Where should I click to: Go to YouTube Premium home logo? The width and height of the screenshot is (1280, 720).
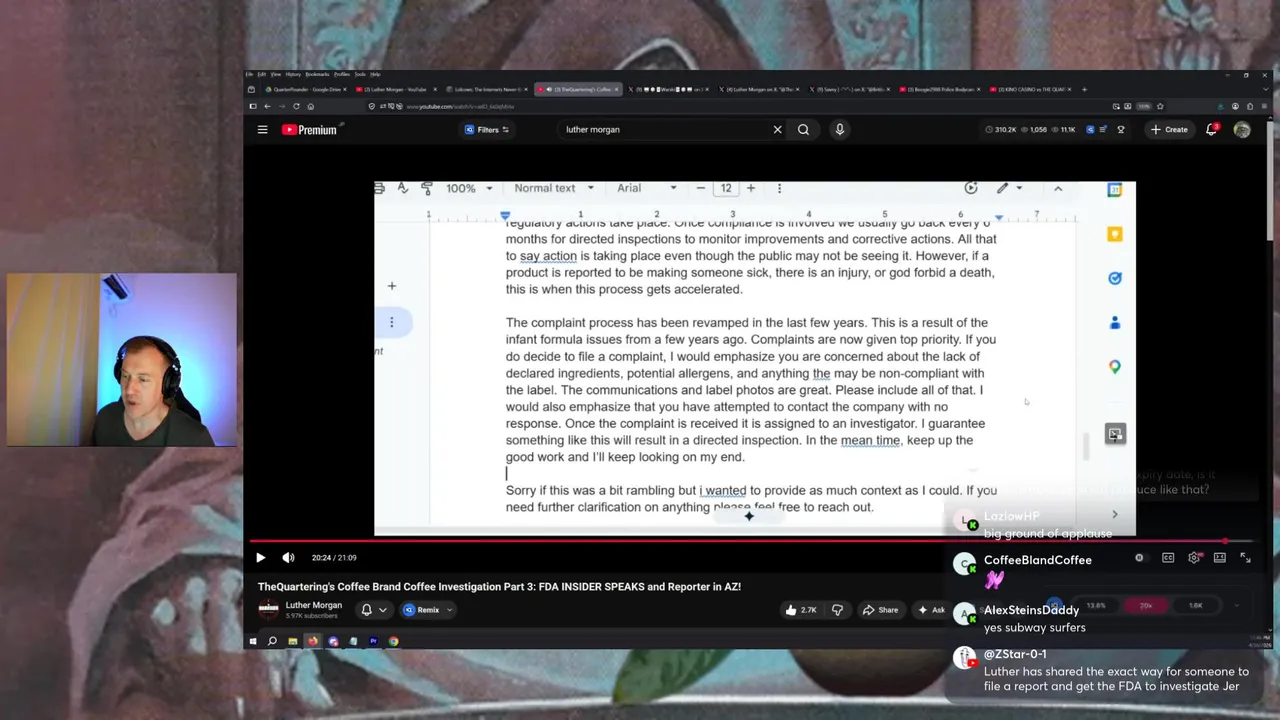[x=309, y=129]
